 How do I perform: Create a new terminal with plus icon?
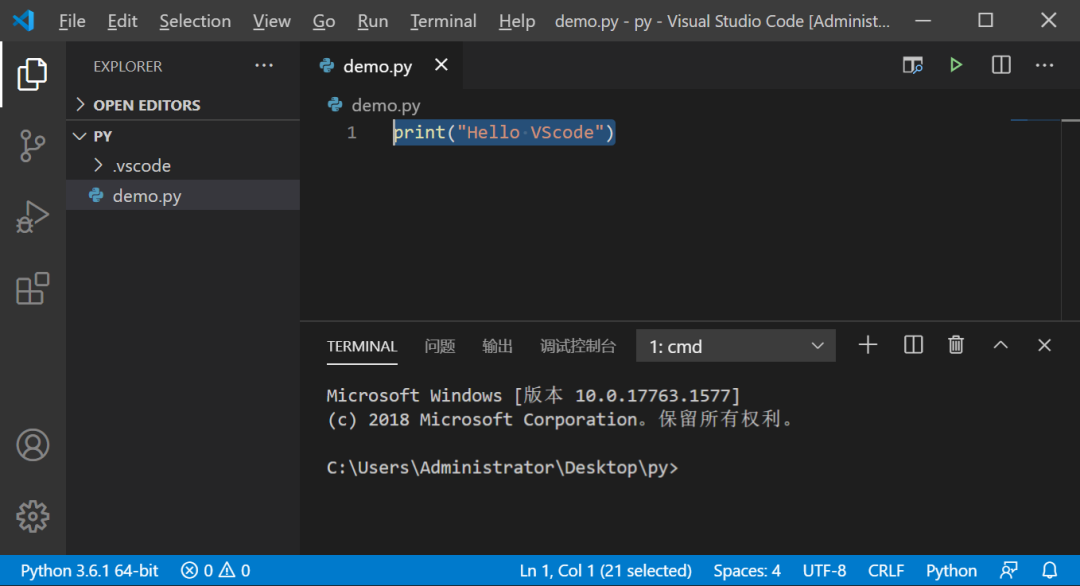pyautogui.click(x=868, y=345)
